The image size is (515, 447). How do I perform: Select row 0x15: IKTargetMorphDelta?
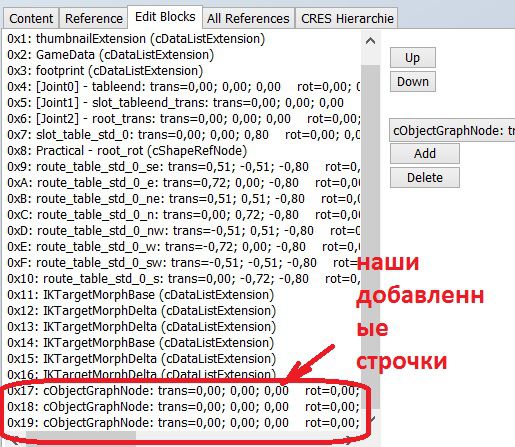(x=182, y=359)
